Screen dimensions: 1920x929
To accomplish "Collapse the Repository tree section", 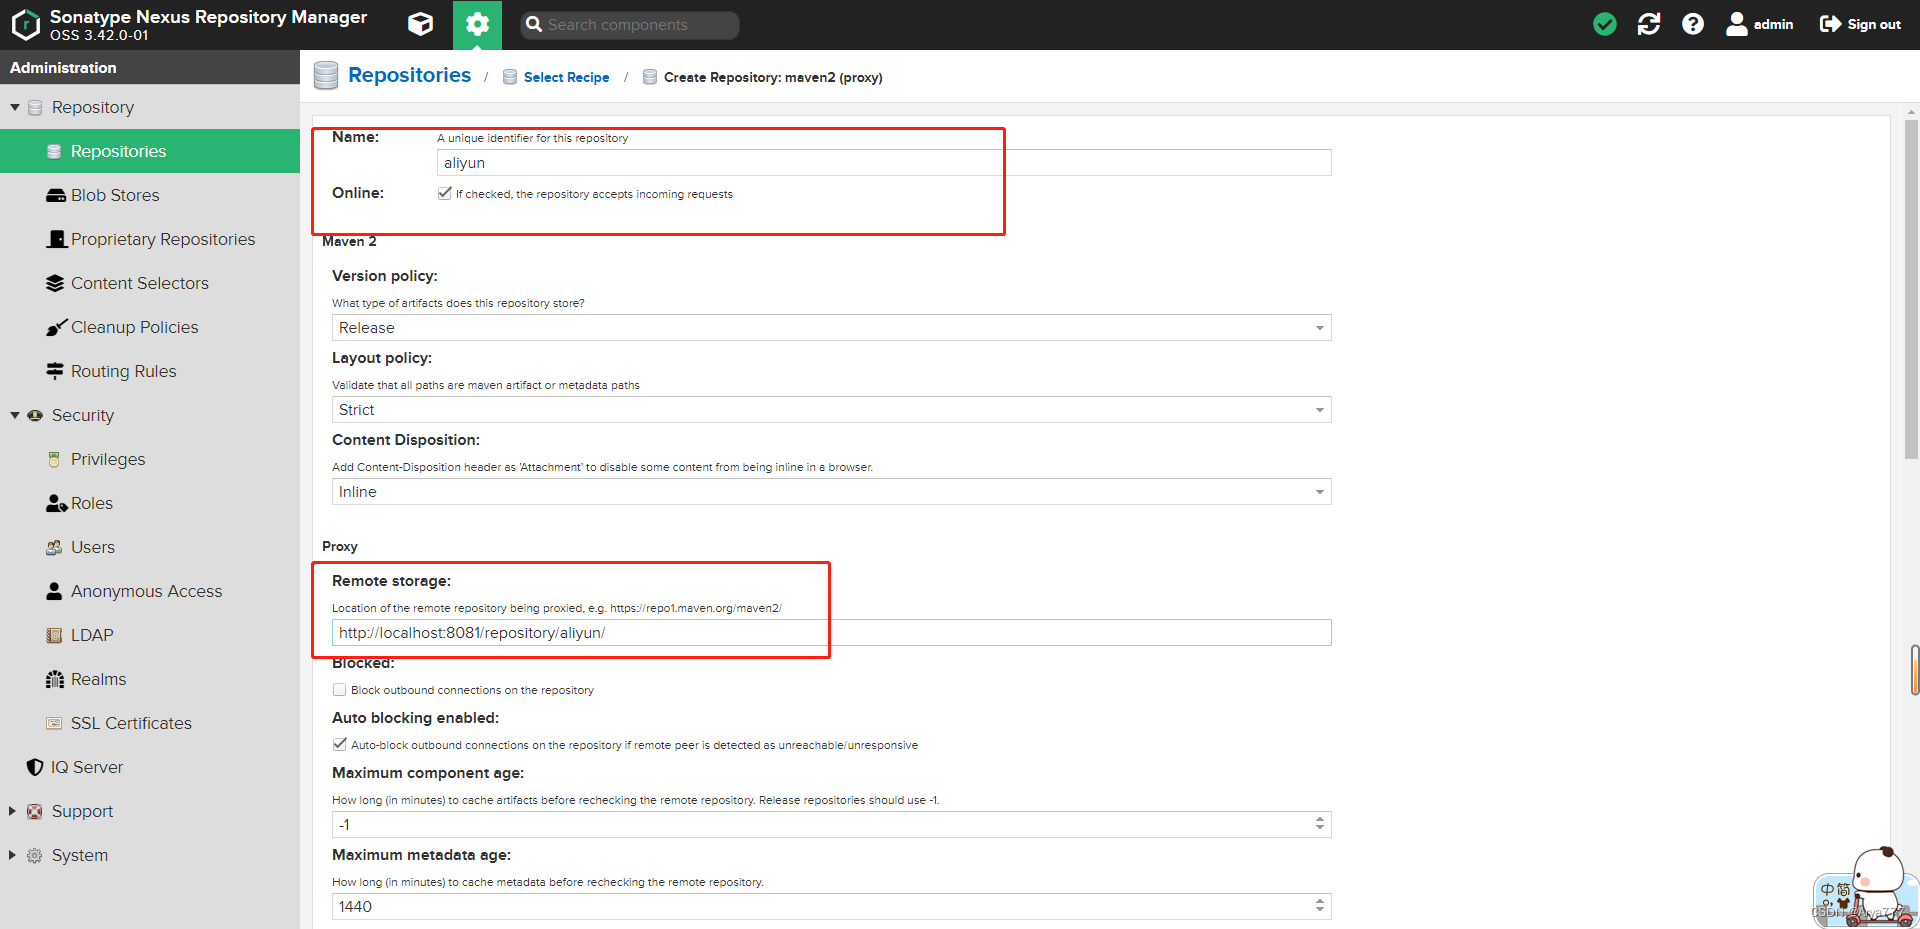I will point(15,107).
